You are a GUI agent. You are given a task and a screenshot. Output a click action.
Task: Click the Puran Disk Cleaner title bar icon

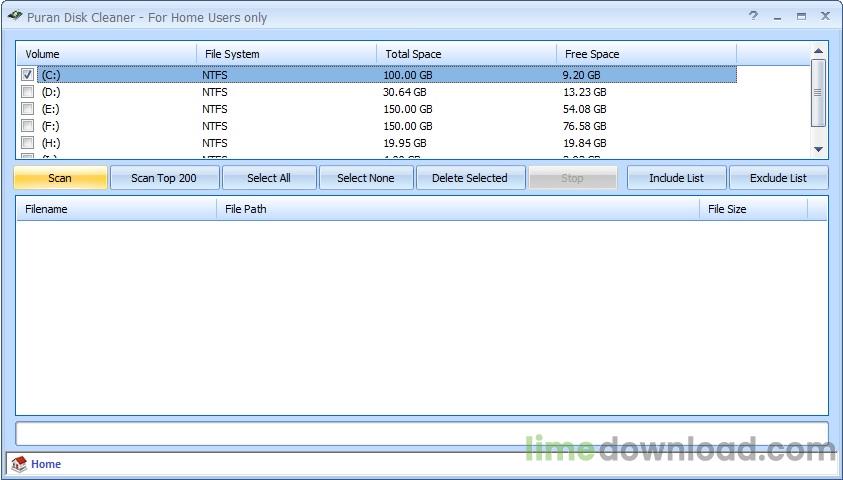pyautogui.click(x=15, y=16)
